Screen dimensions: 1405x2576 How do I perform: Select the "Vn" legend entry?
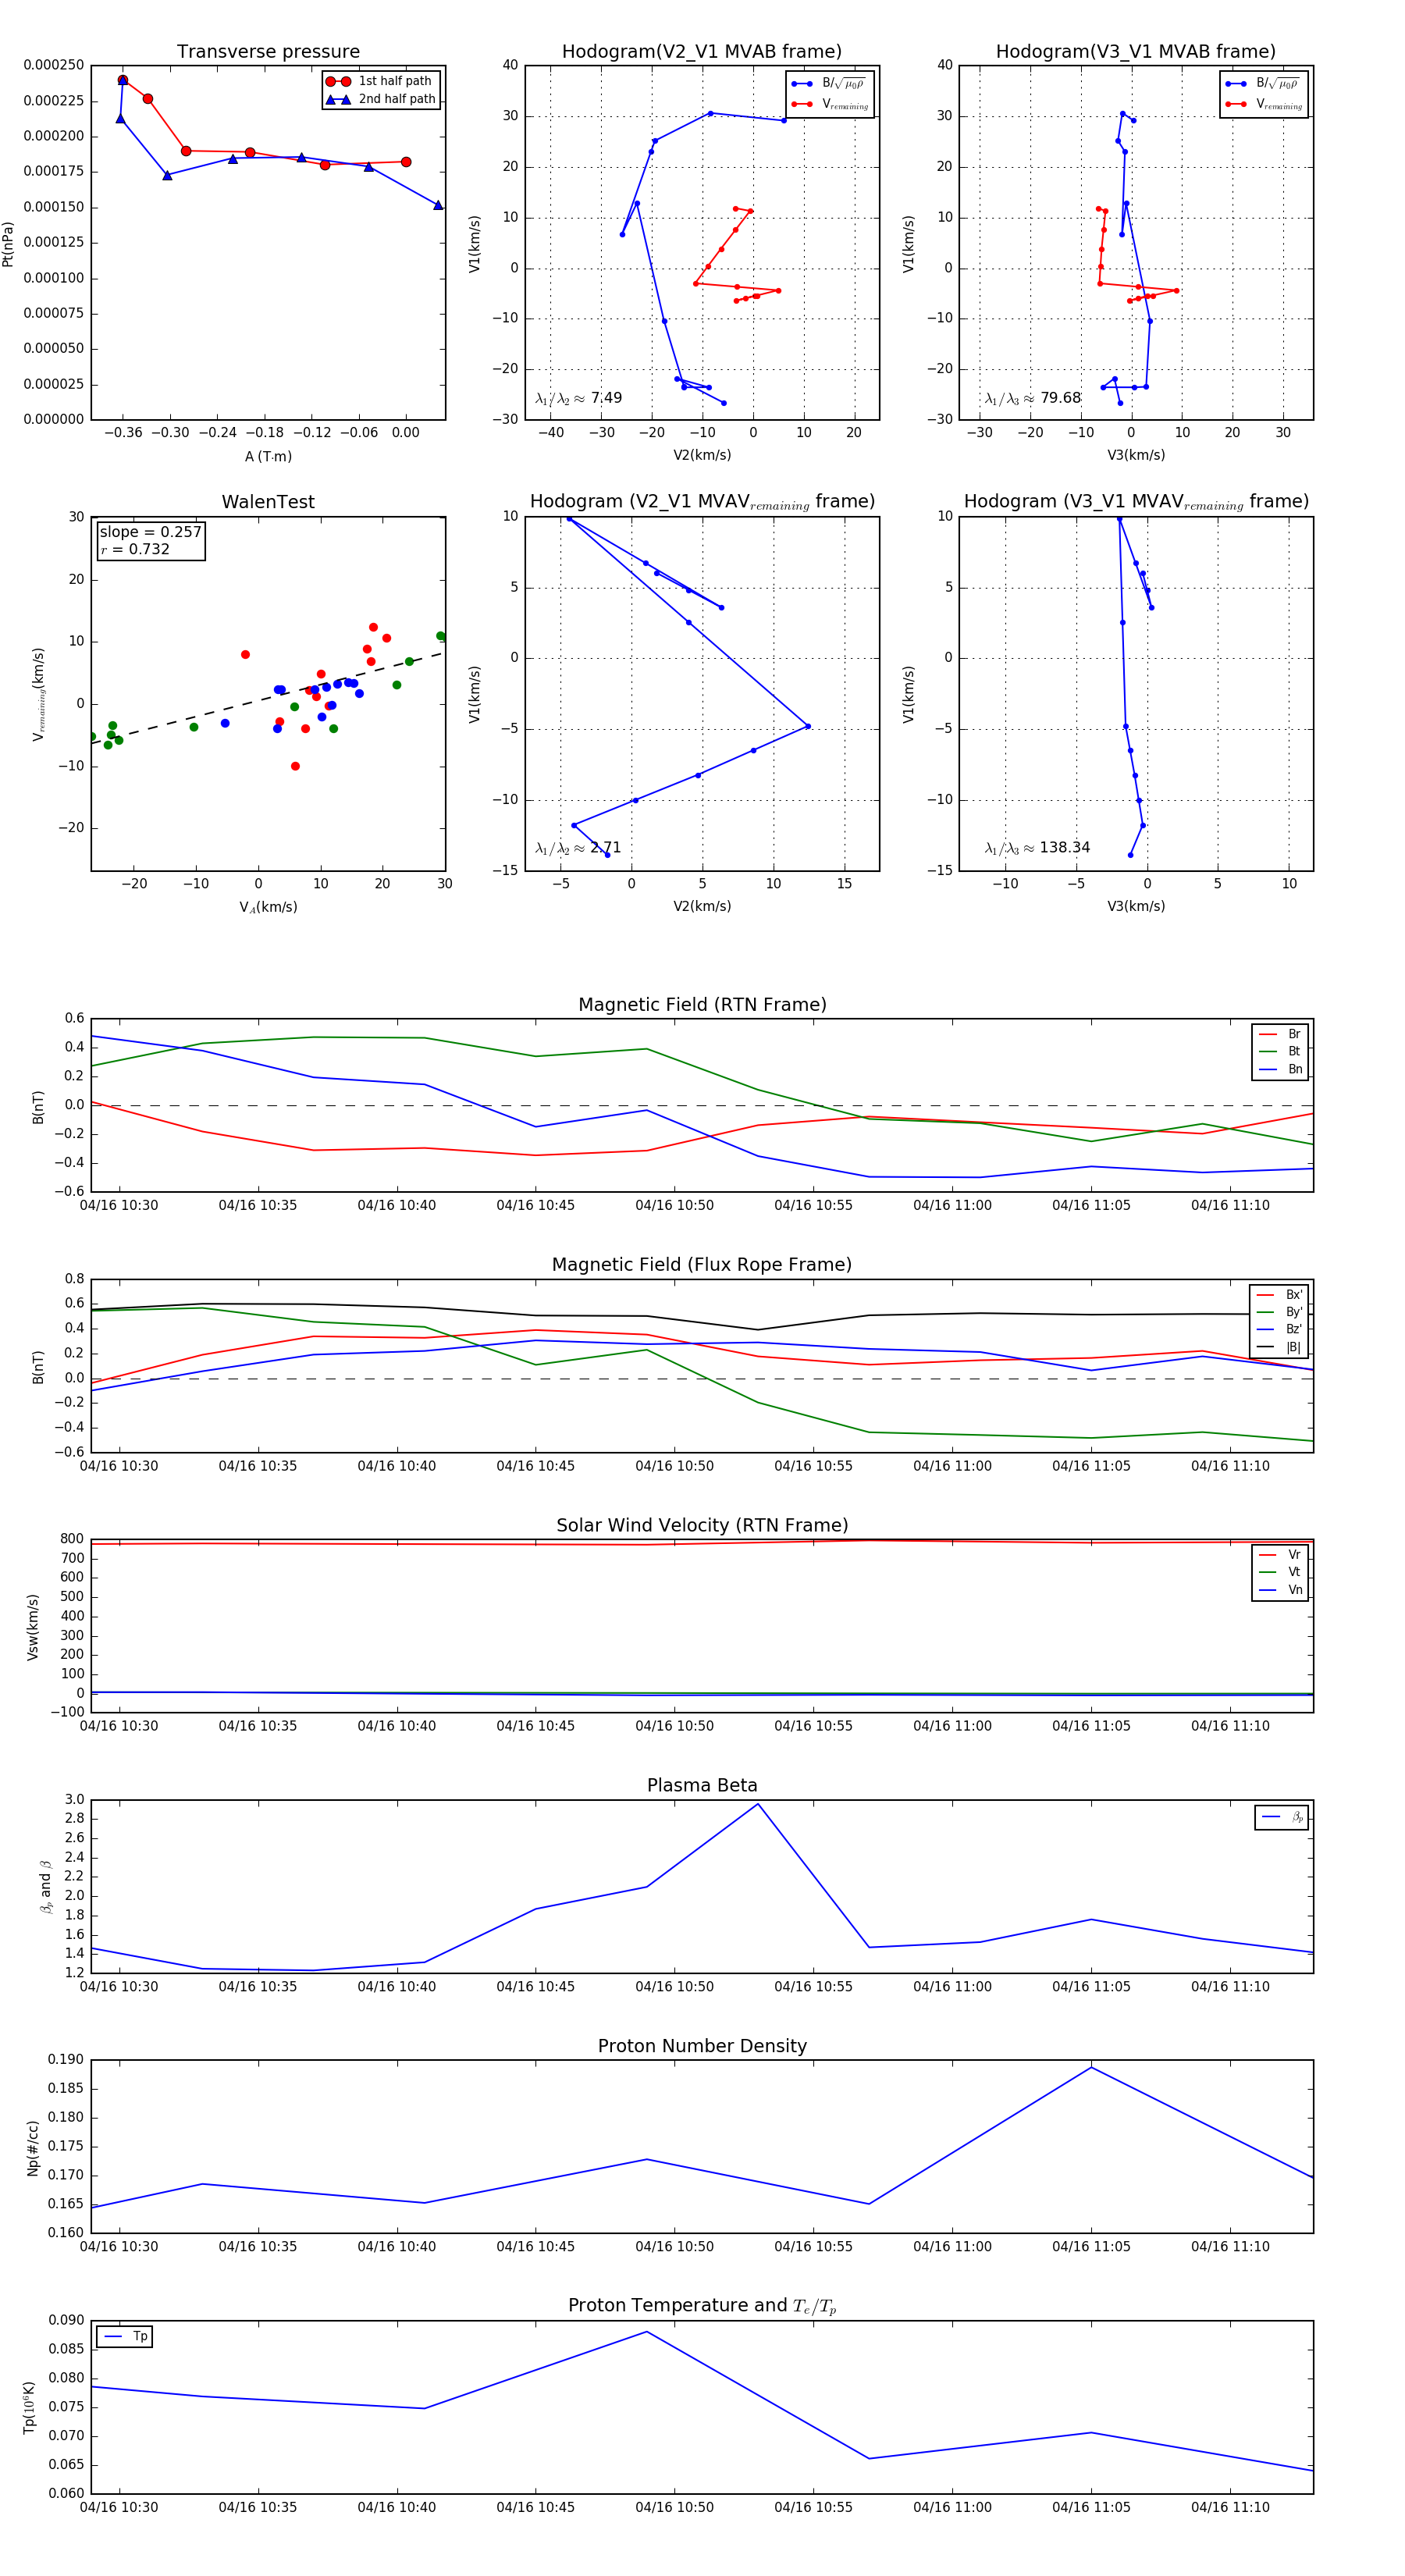[x=1280, y=1590]
